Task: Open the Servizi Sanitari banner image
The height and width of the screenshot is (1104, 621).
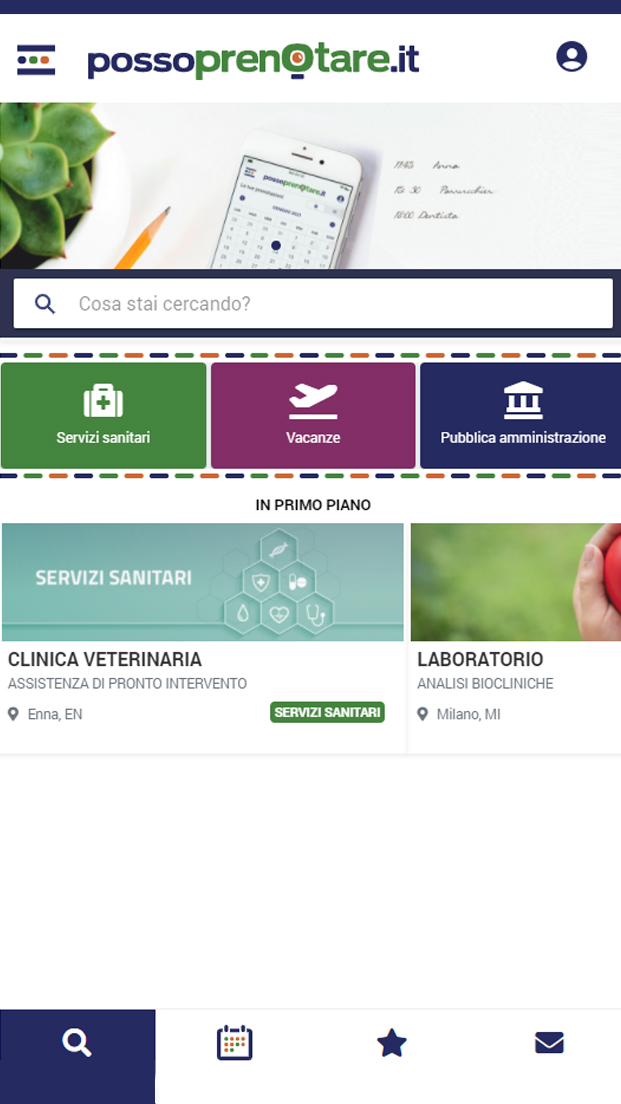Action: coord(203,582)
